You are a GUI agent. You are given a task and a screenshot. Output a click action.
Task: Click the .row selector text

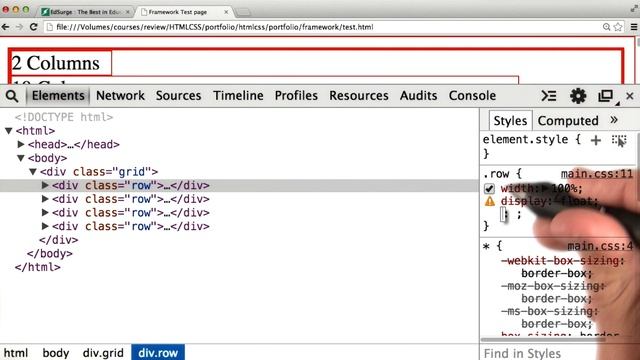click(x=495, y=174)
